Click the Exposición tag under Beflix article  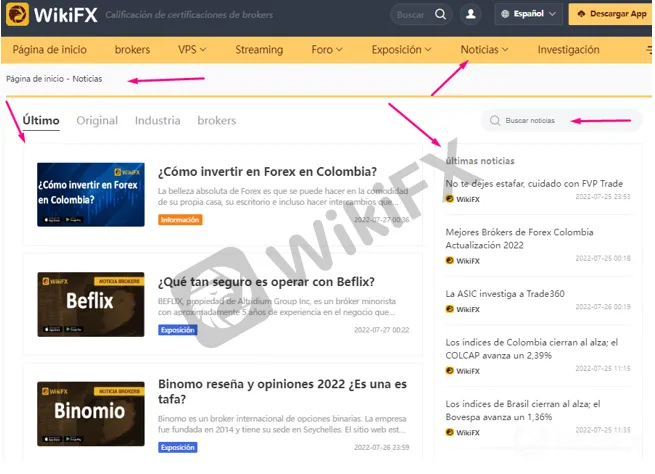pyautogui.click(x=178, y=330)
